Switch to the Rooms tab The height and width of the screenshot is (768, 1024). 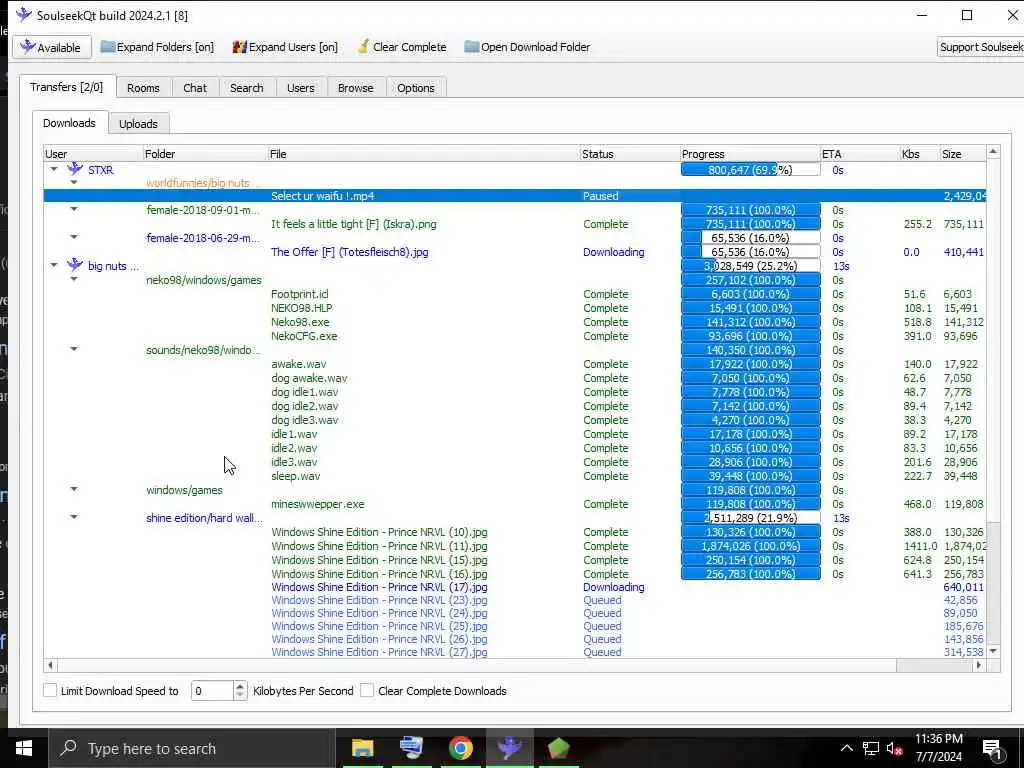pos(143,88)
